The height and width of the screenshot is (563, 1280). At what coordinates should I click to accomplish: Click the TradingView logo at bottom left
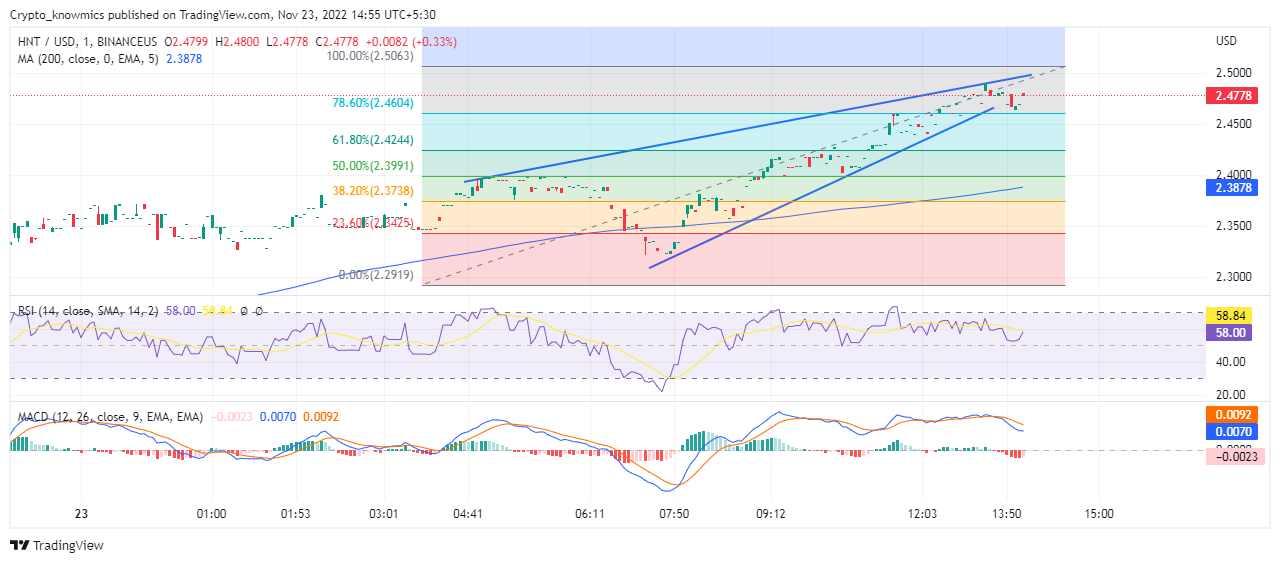[56, 546]
